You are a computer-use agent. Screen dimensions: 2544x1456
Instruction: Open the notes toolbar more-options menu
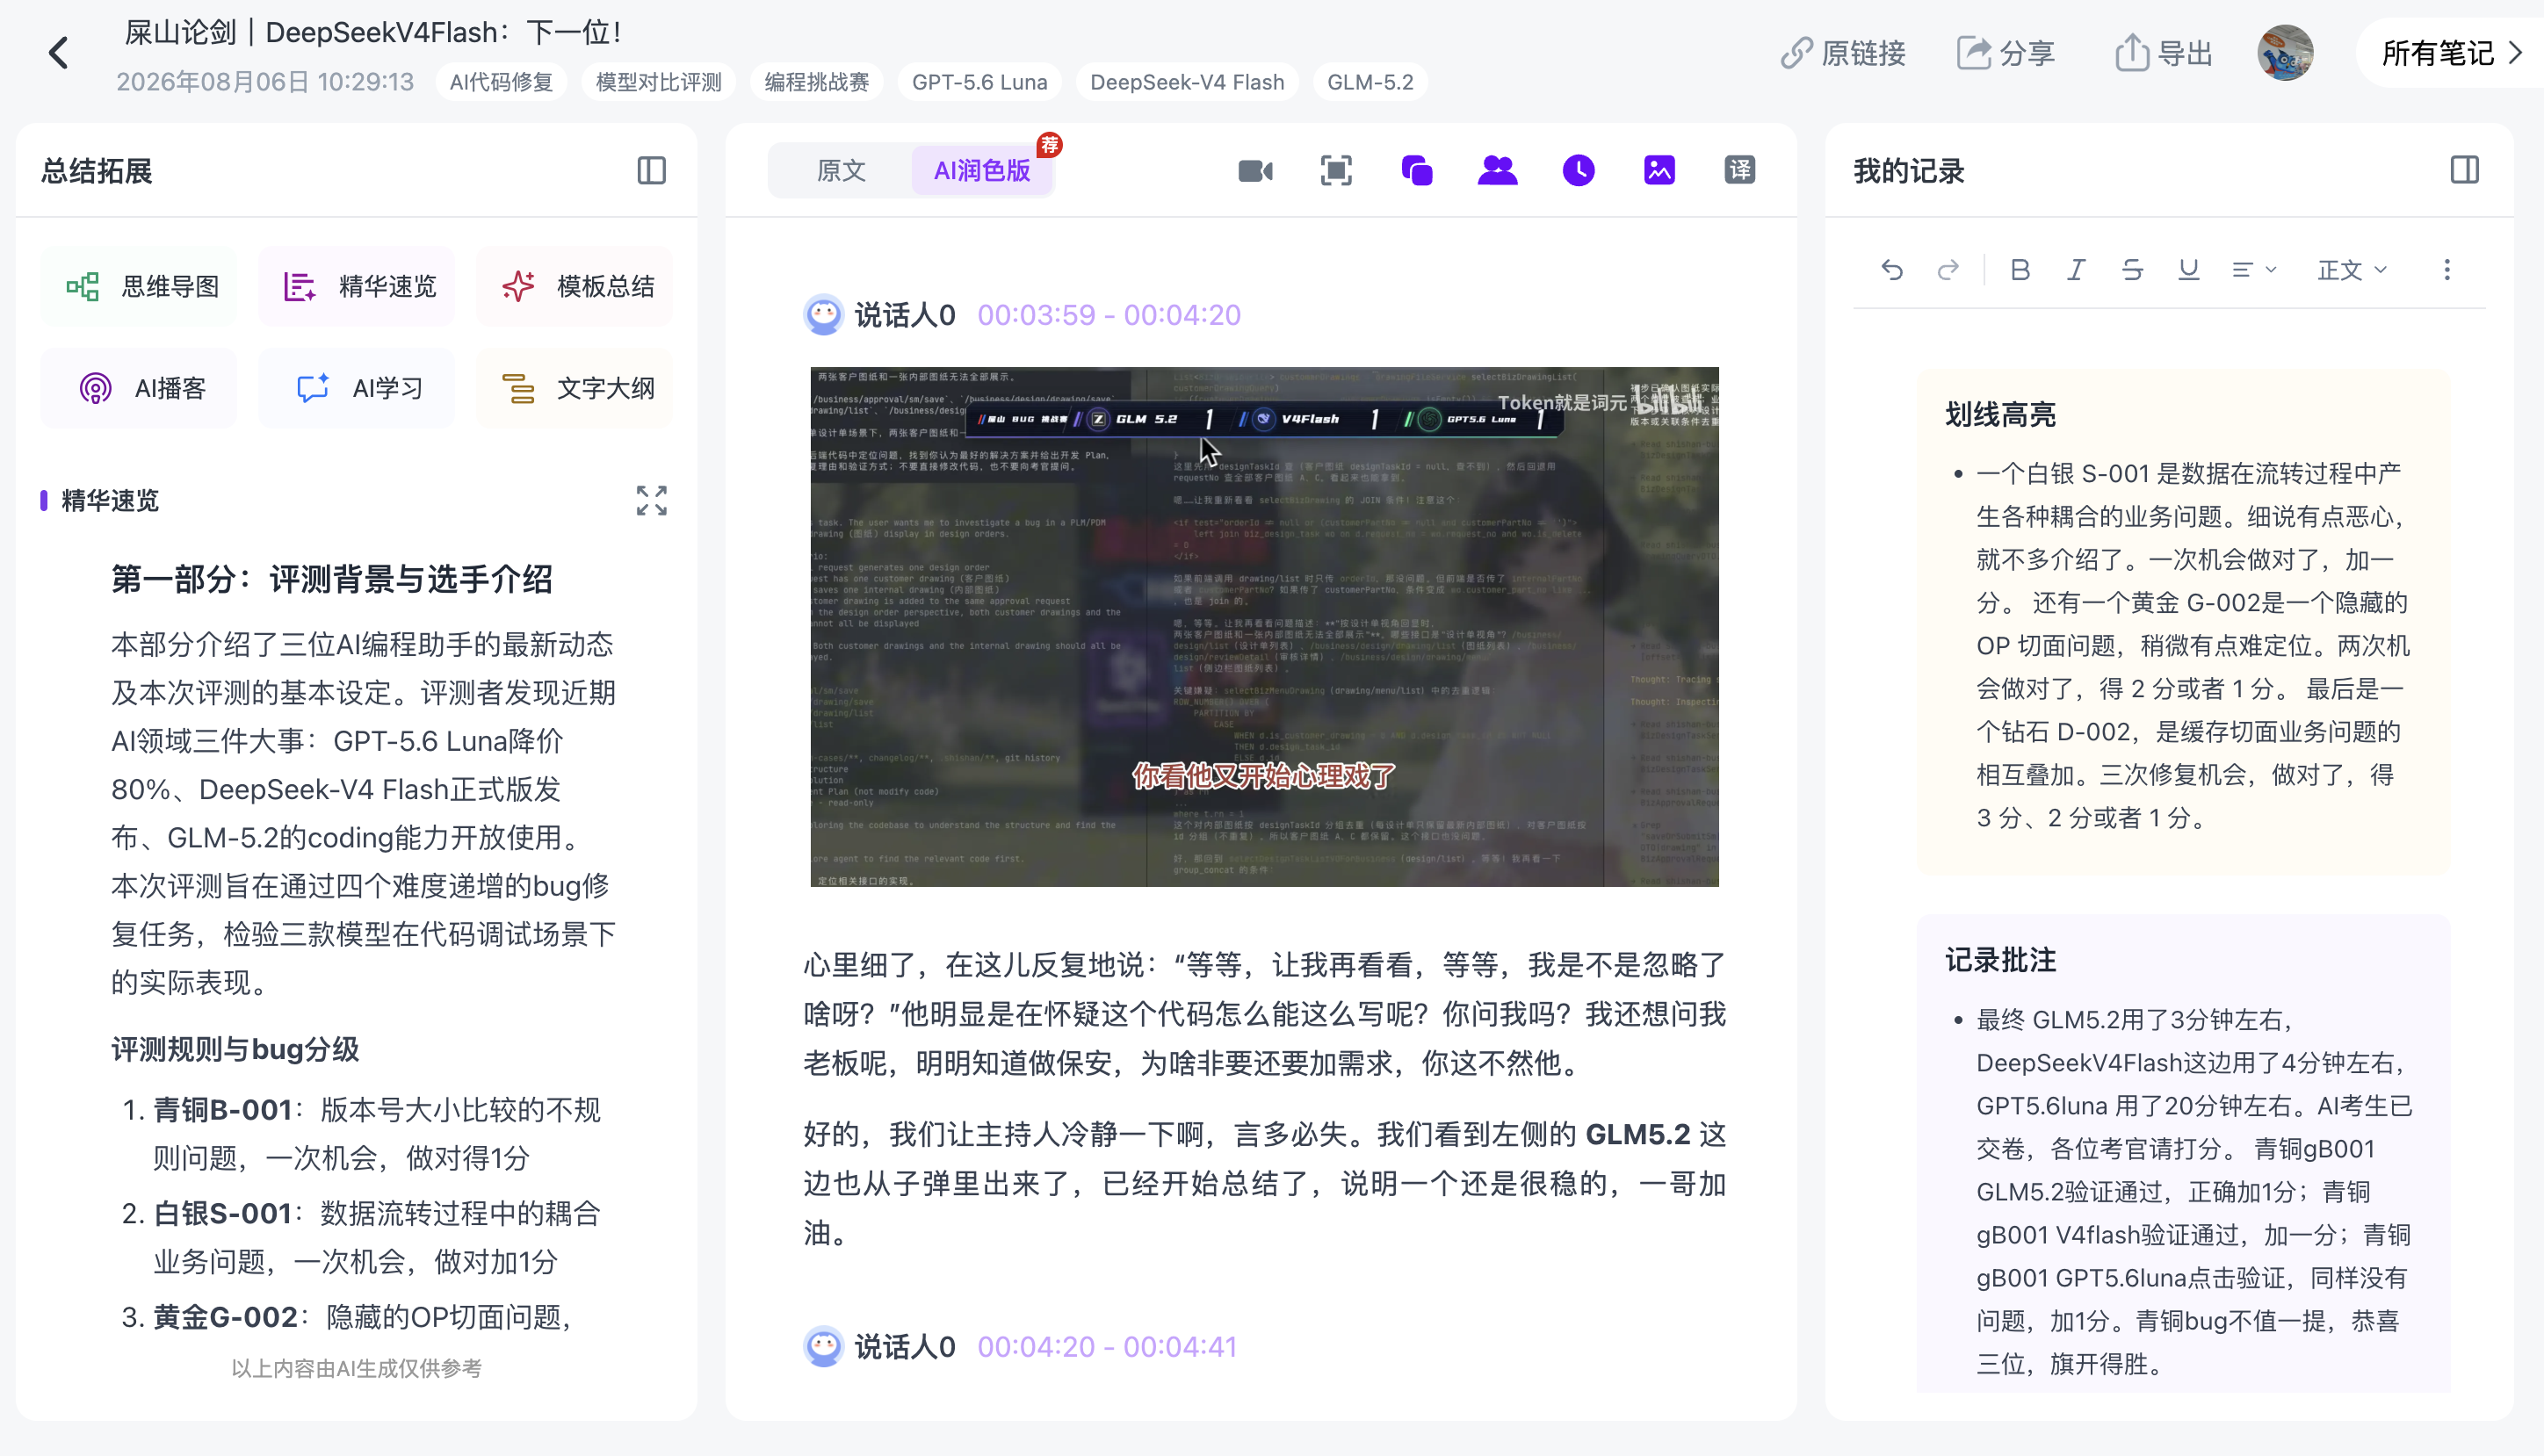[2446, 270]
